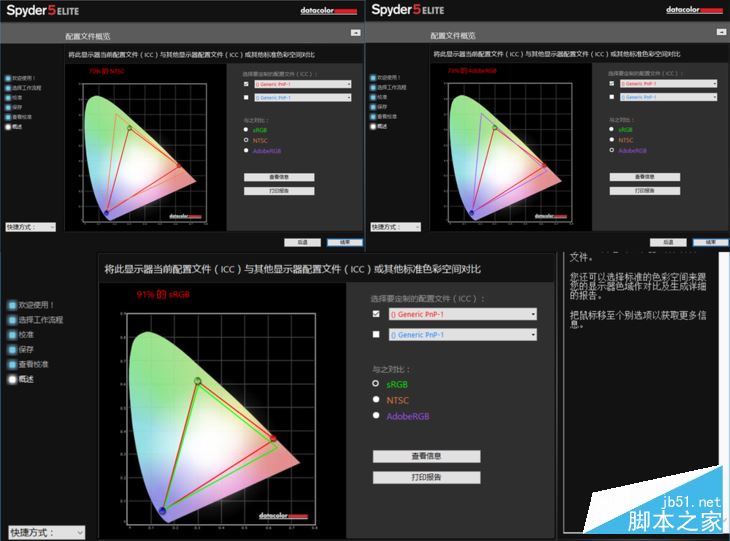Open red Generic PnP-1 dropdown in bottom window

463,314
